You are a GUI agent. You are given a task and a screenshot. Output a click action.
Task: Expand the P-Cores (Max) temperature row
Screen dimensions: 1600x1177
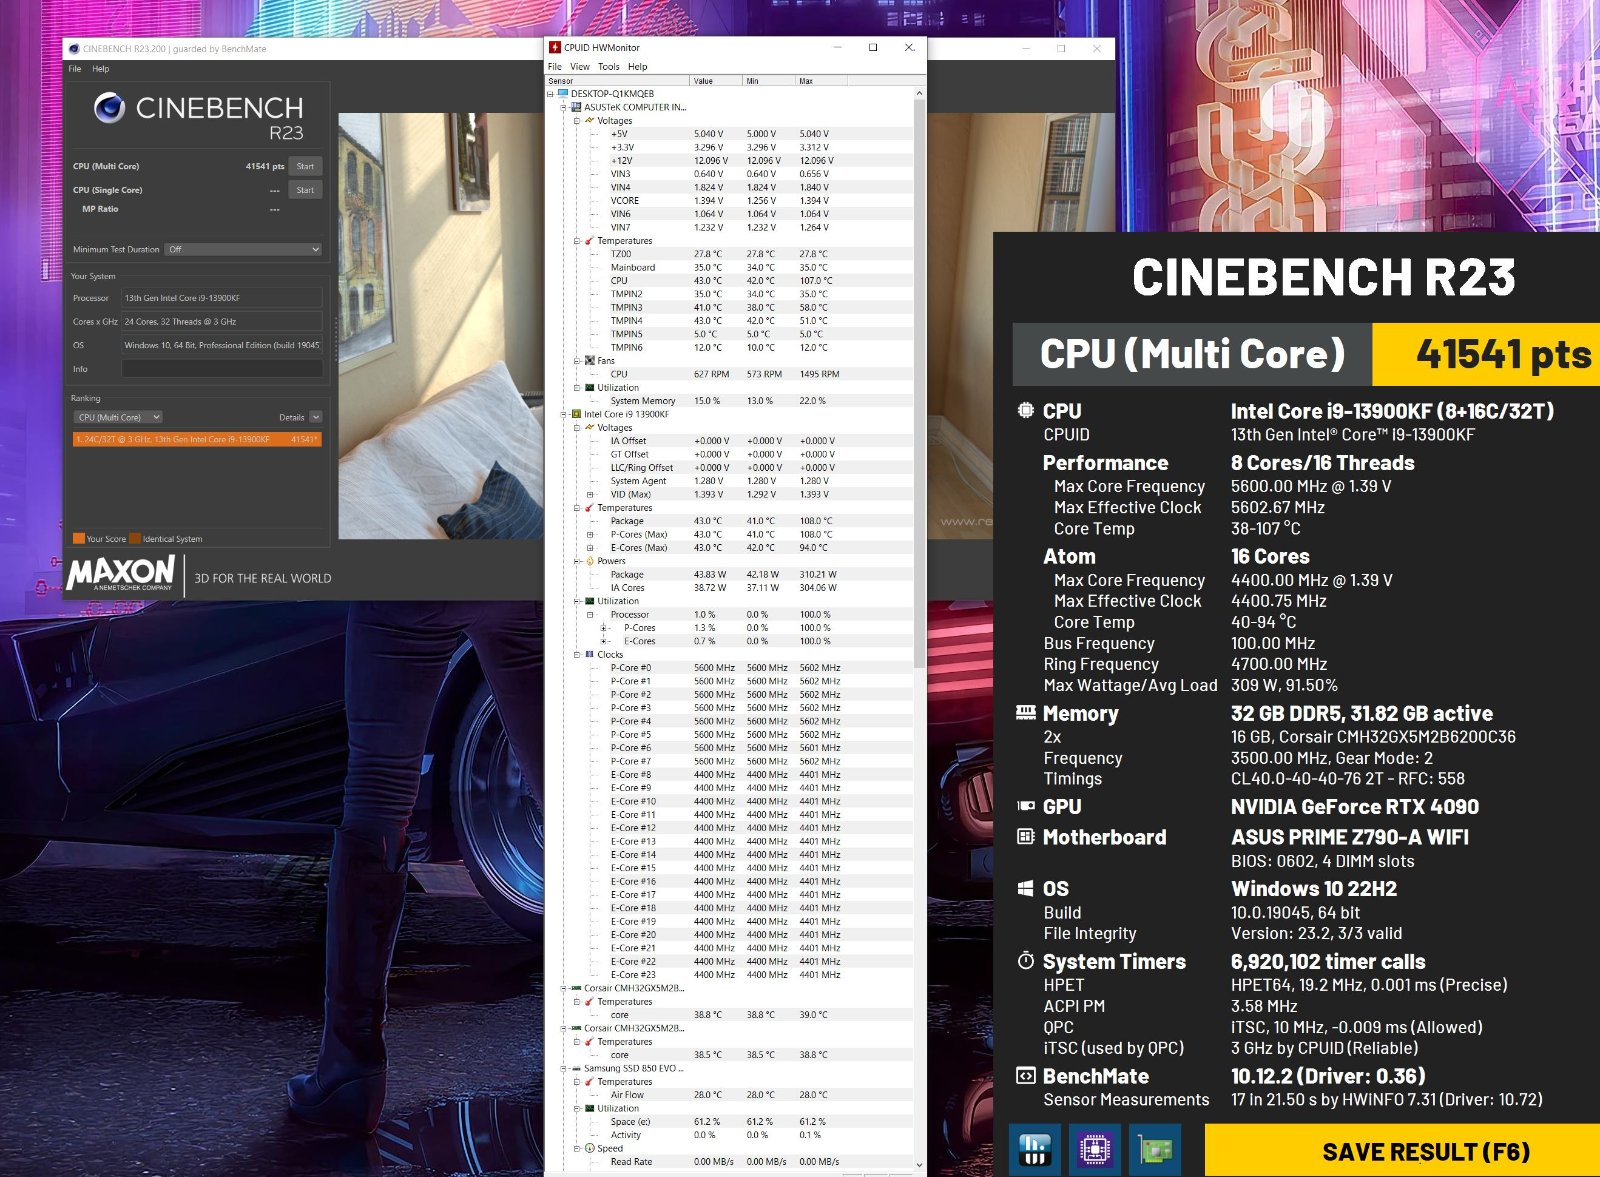click(x=590, y=534)
